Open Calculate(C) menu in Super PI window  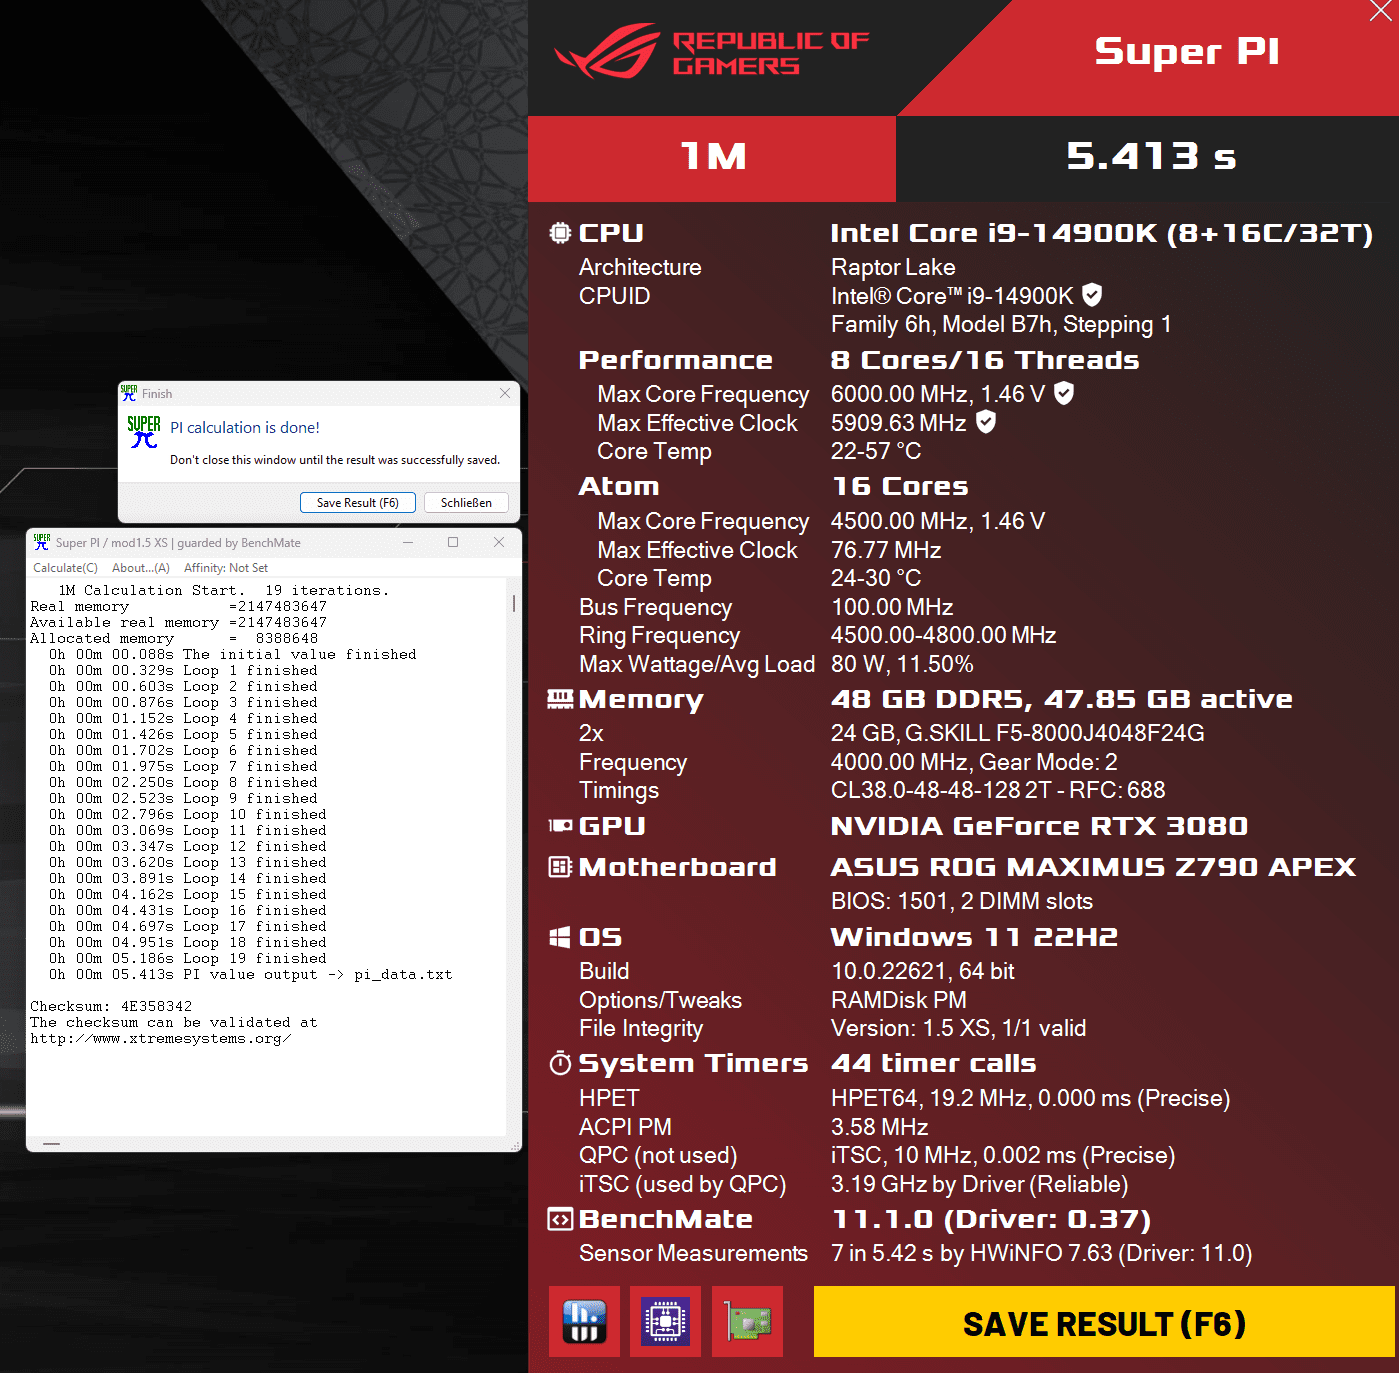pos(66,568)
